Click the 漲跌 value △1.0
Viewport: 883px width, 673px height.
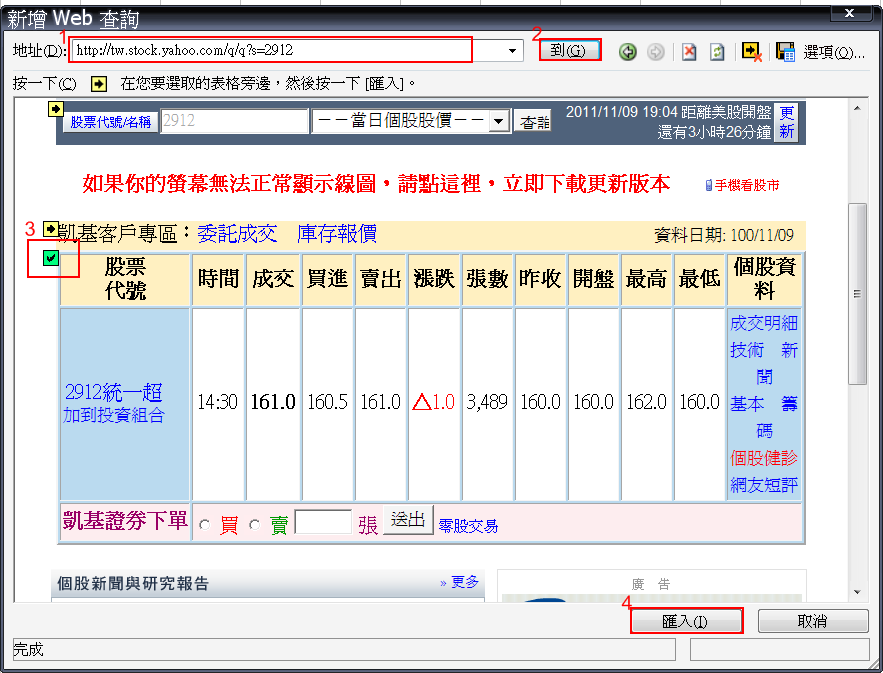pyautogui.click(x=434, y=402)
